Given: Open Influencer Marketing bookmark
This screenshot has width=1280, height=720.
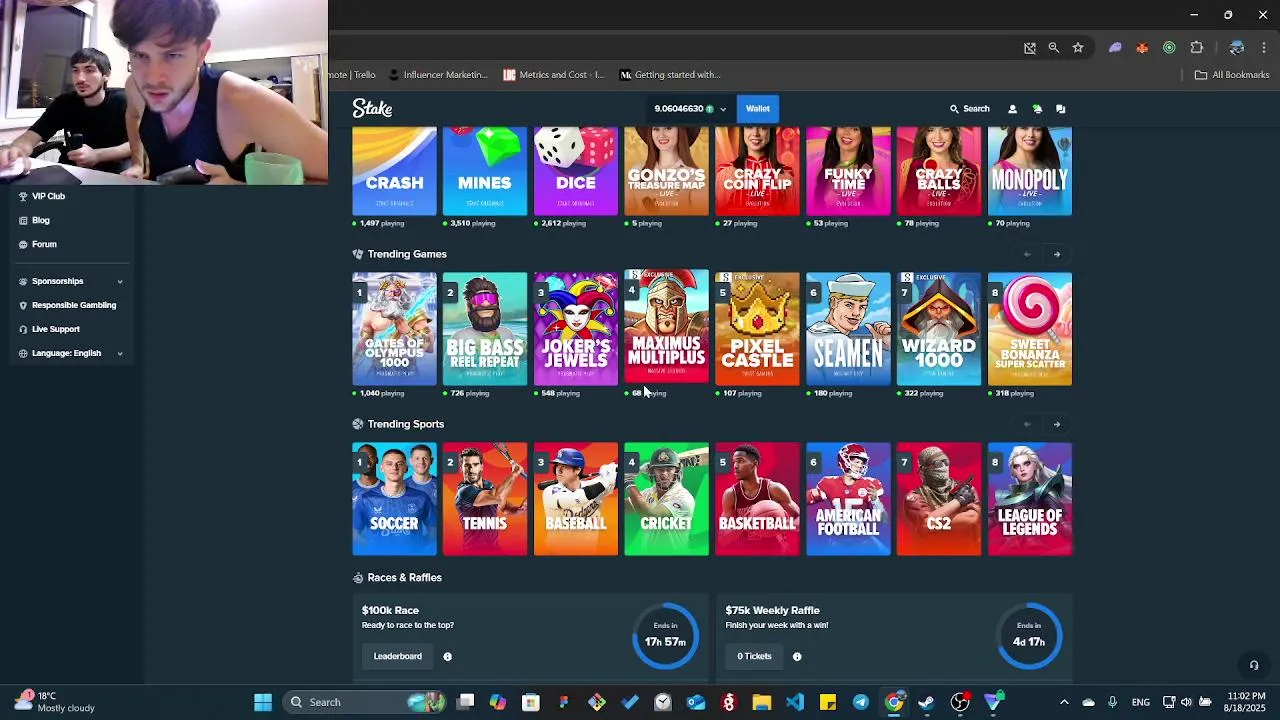Looking at the screenshot, I should (x=438, y=75).
